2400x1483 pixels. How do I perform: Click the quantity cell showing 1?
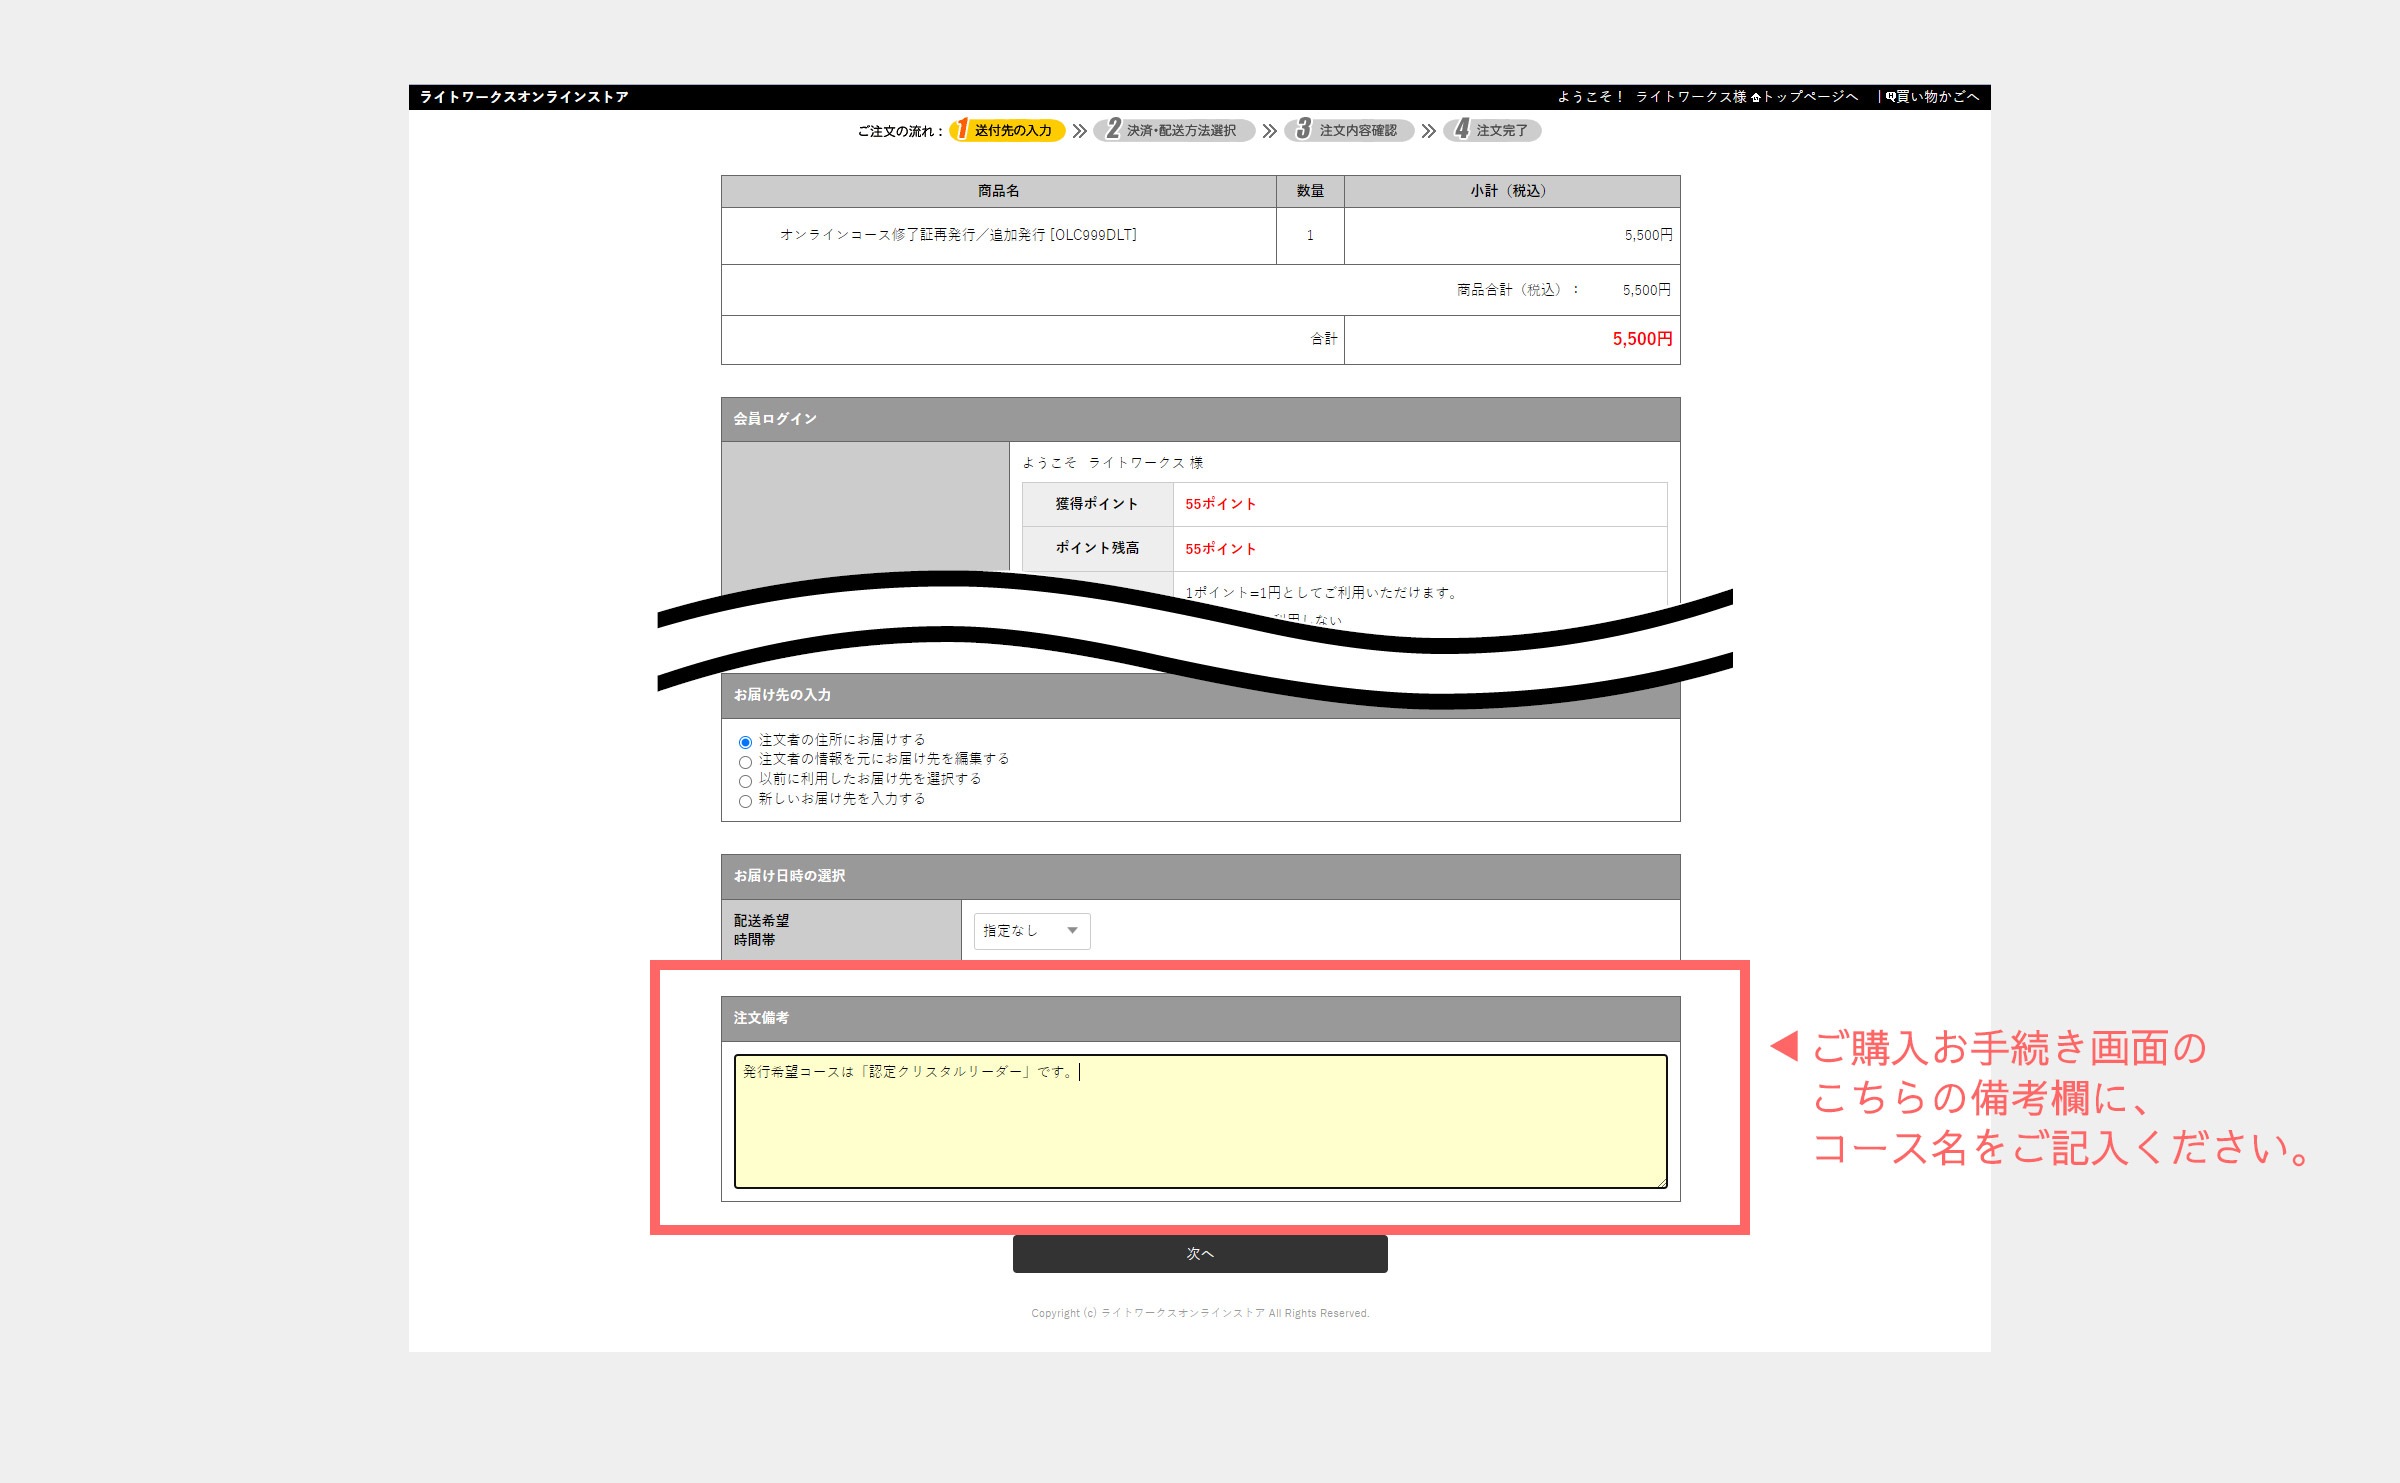click(1310, 235)
